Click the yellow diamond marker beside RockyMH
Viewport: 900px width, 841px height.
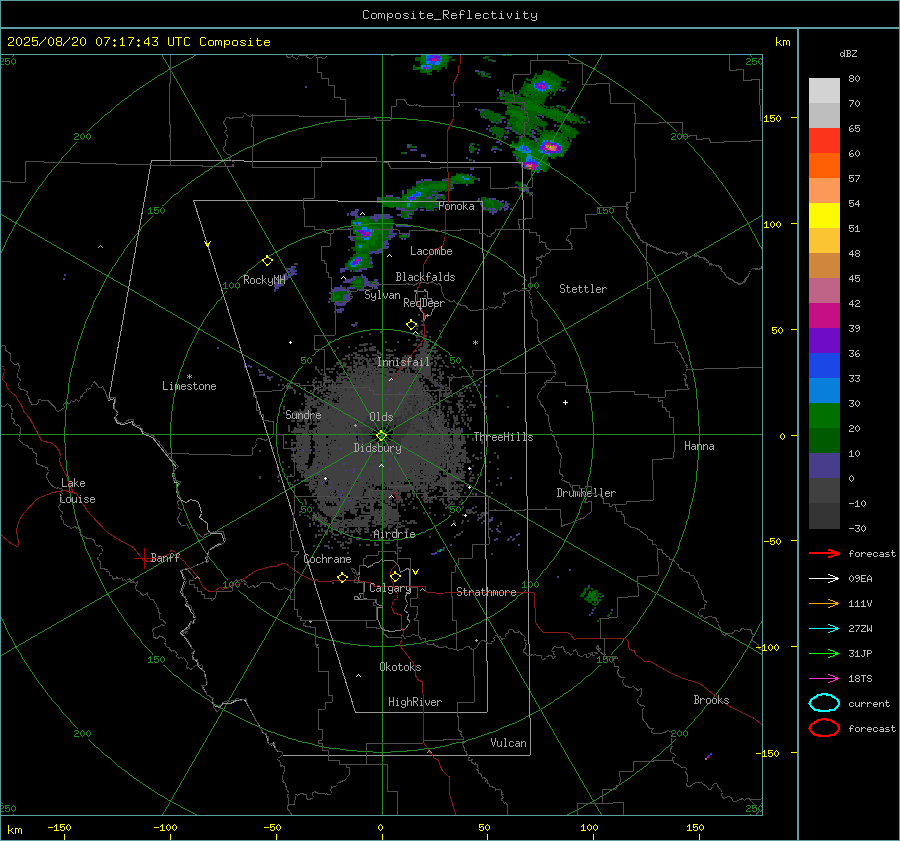click(x=267, y=261)
